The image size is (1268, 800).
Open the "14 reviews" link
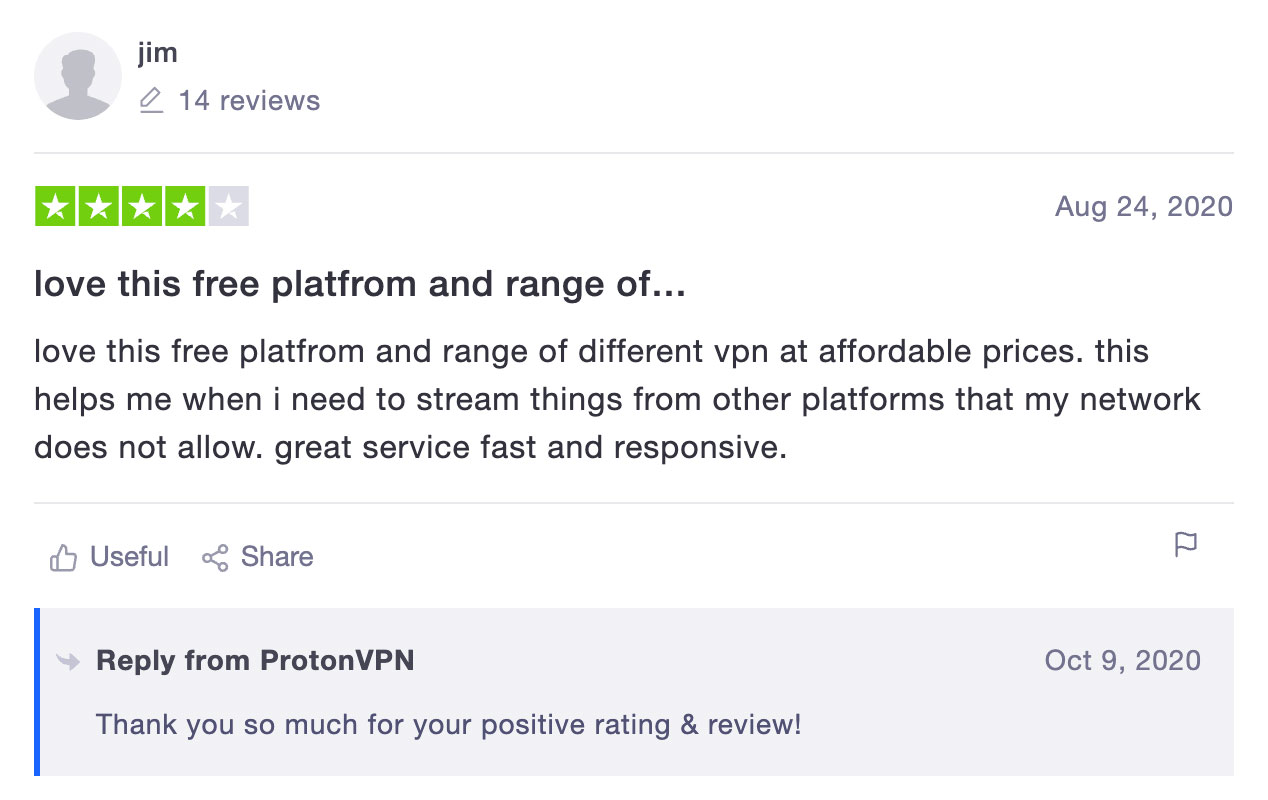click(249, 101)
